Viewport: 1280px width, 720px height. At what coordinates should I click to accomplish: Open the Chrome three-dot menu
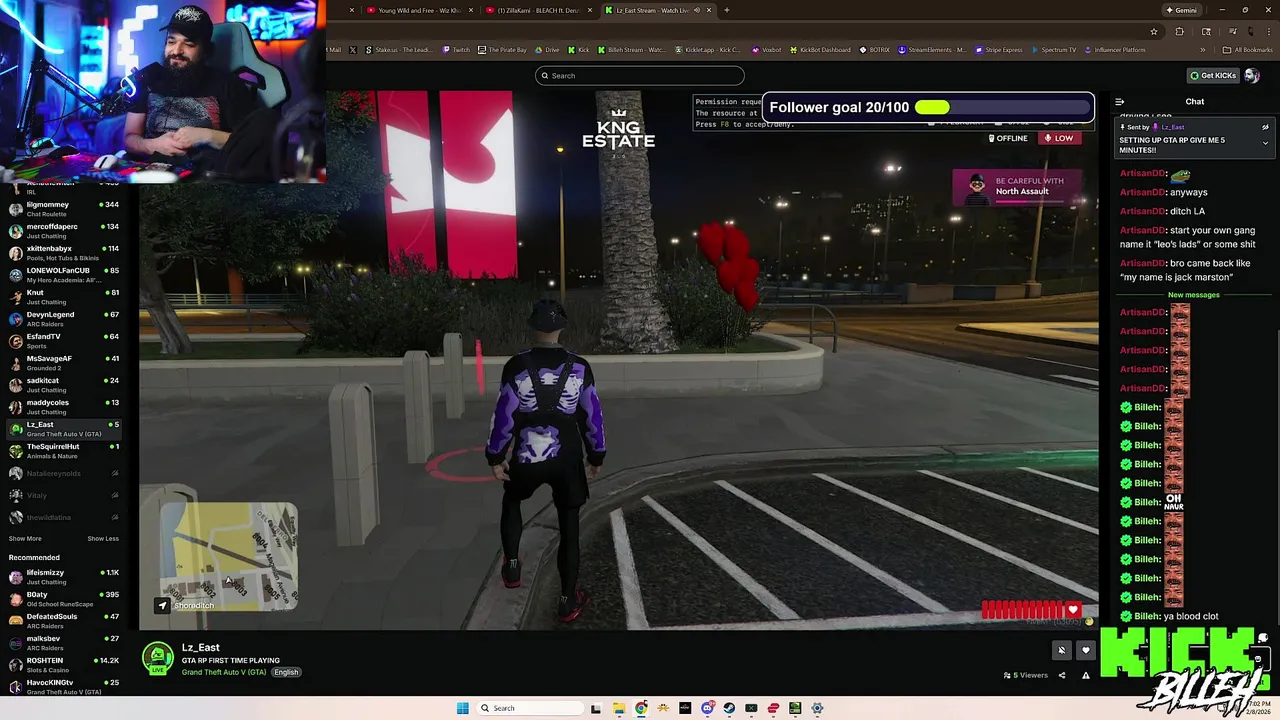[x=1267, y=31]
